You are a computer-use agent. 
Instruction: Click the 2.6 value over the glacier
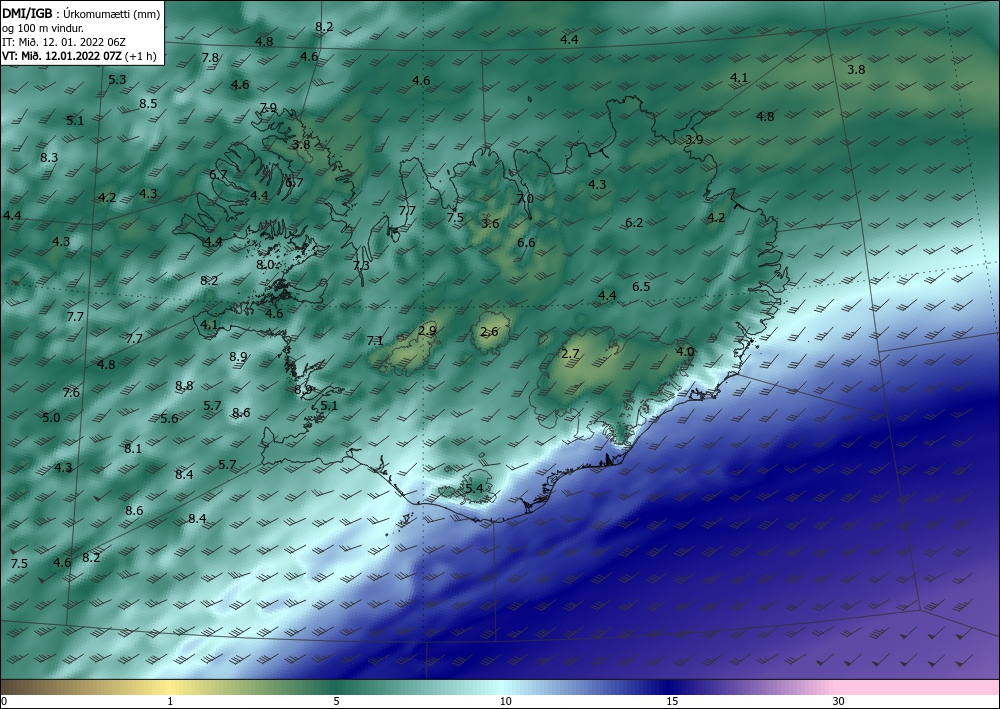tap(489, 332)
